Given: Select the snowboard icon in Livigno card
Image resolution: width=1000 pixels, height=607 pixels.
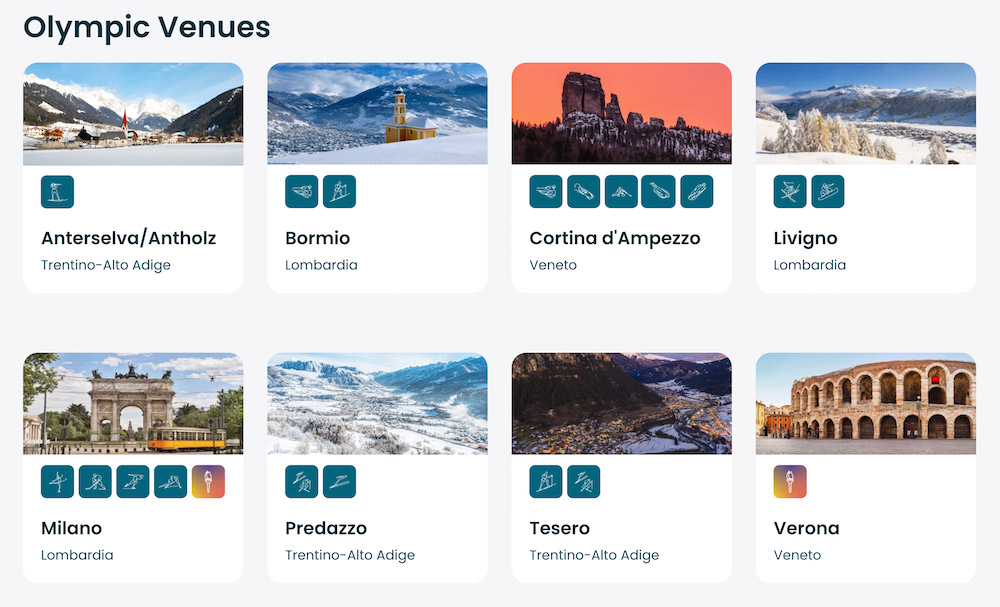Looking at the screenshot, I should coord(828,192).
